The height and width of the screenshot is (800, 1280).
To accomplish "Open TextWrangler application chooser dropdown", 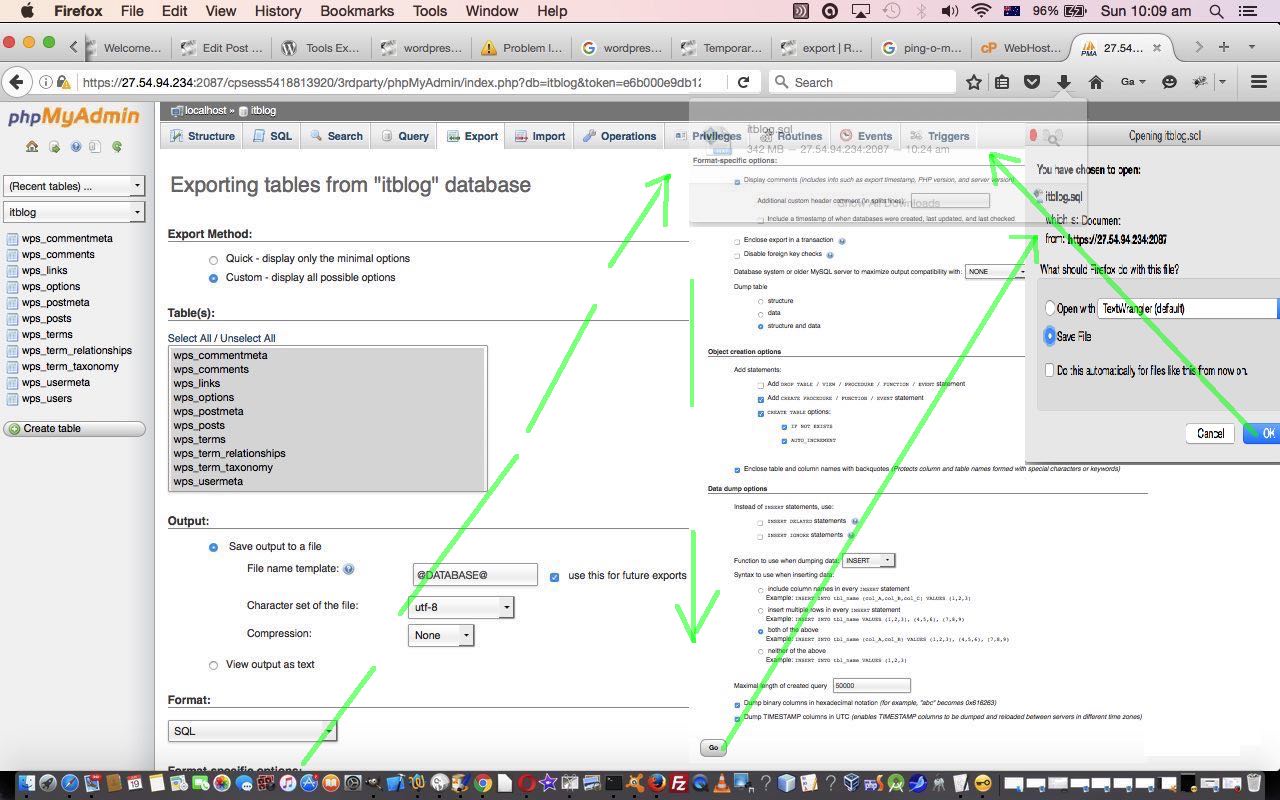I will pyautogui.click(x=1188, y=309).
